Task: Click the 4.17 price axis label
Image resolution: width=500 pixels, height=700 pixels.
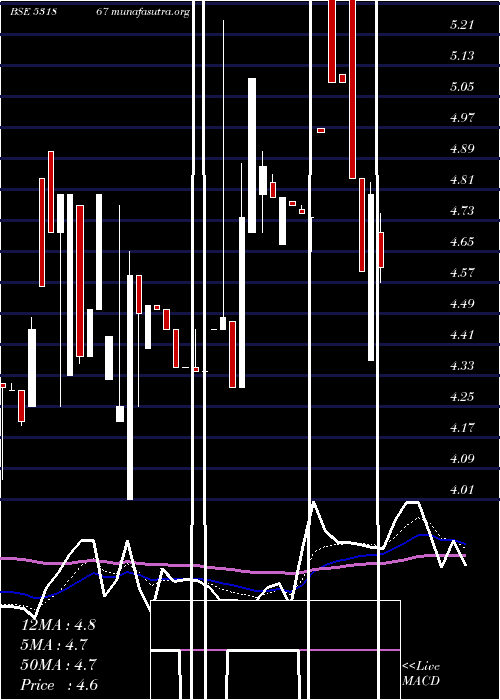Action: [462, 428]
